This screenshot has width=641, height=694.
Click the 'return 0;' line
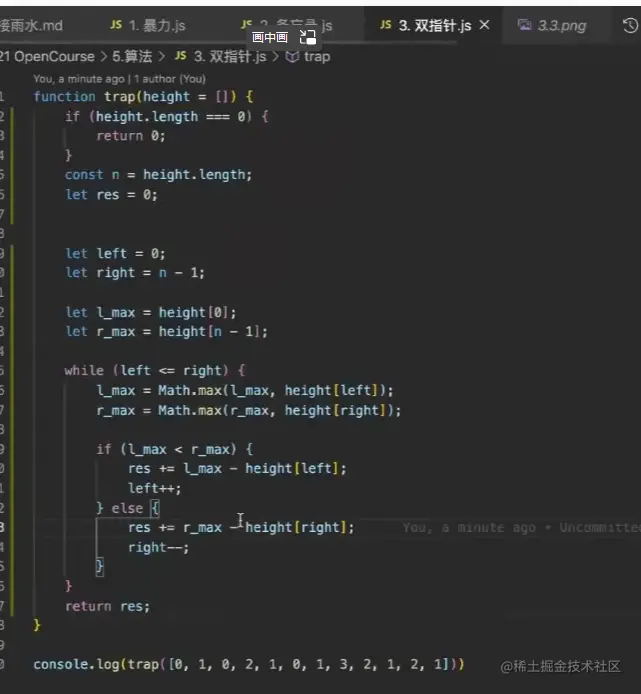[131, 136]
